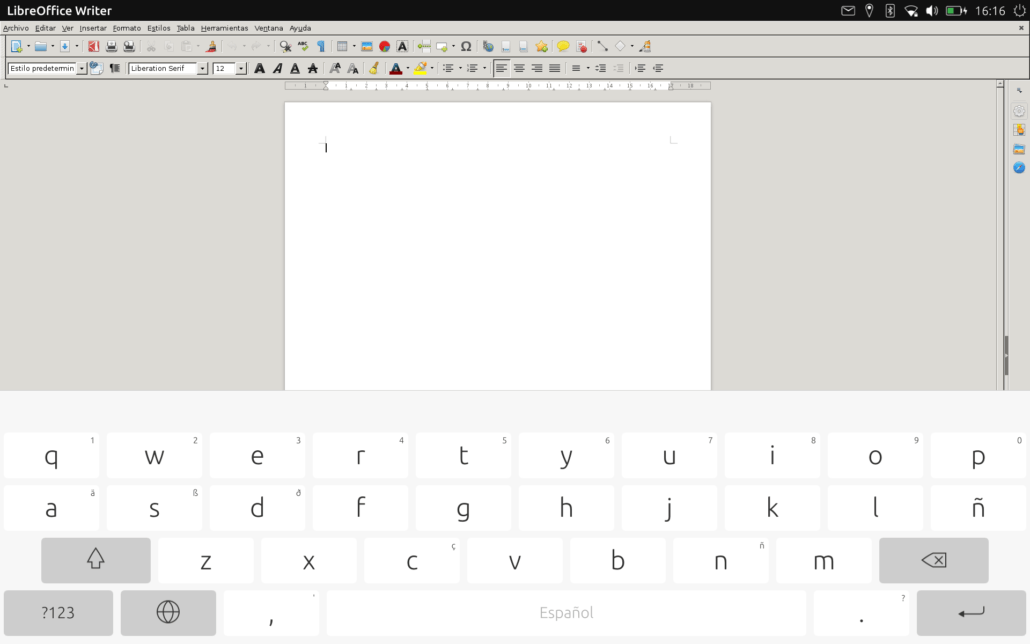Export directly as PDF
Image resolution: width=1030 pixels, height=644 pixels.
pos(93,46)
